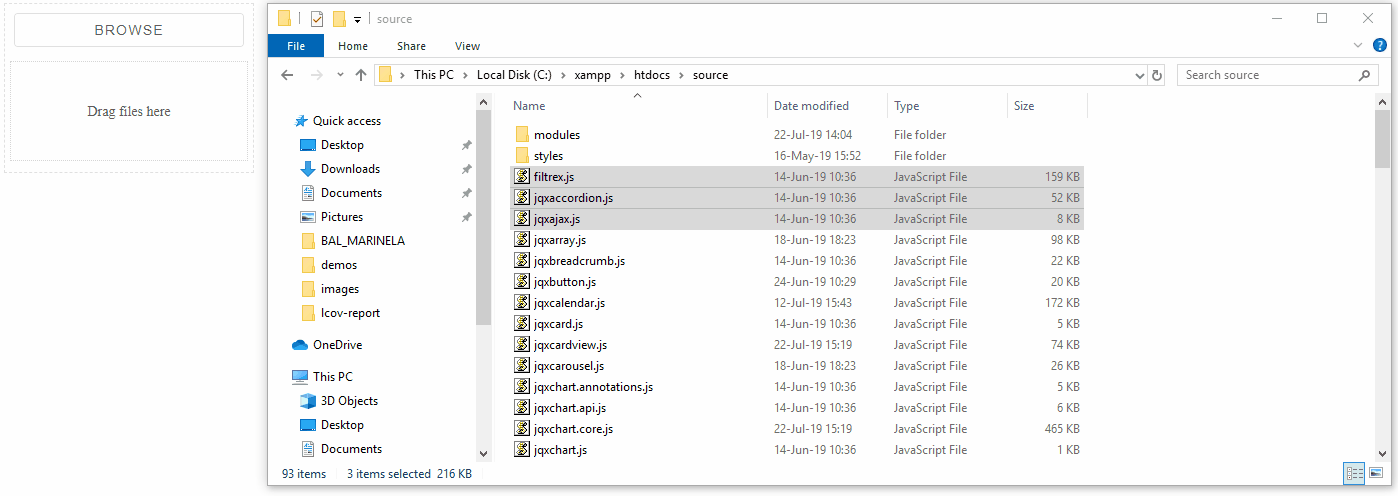Open pinned Documents under Quick access
1398x496 pixels.
[x=351, y=193]
